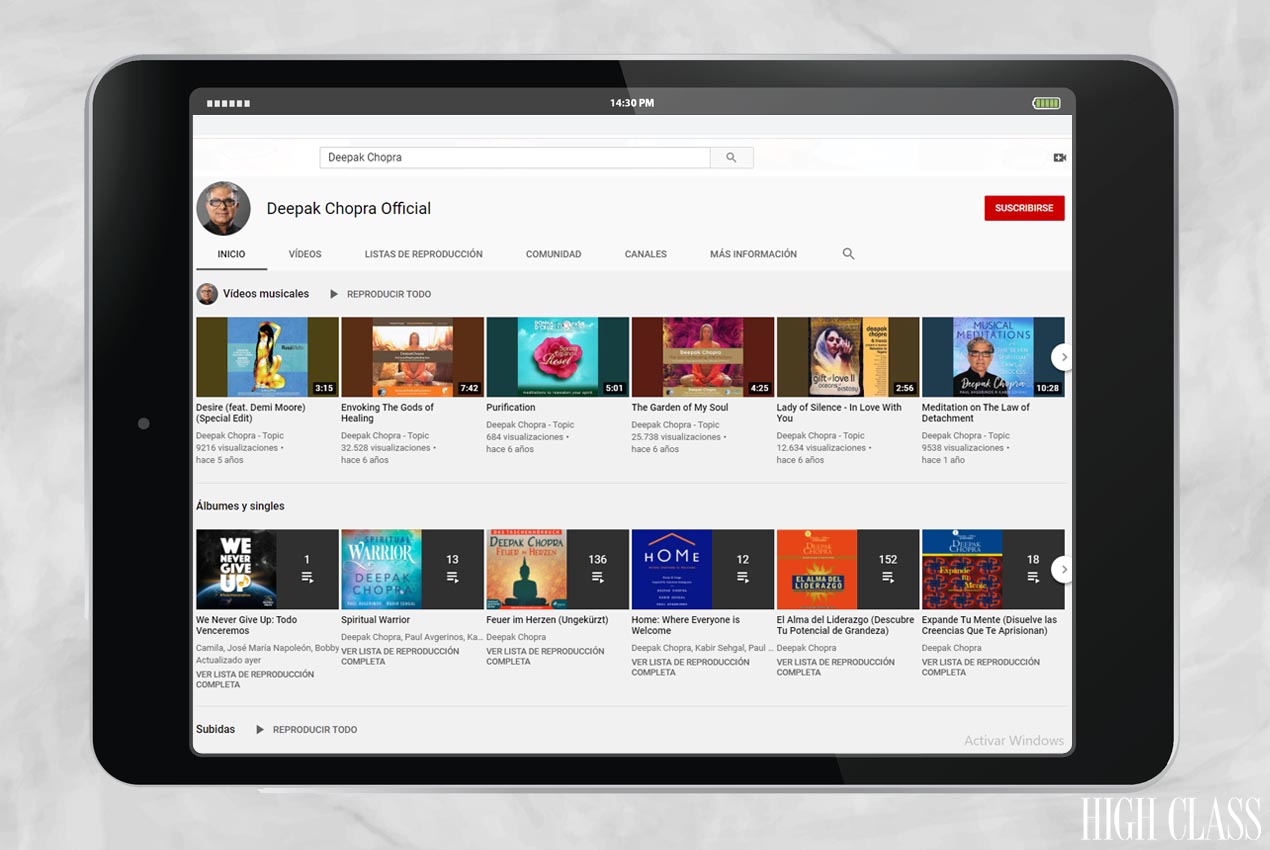Show next videos in Vídeos musicales row
This screenshot has height=850, width=1270.
1064,357
